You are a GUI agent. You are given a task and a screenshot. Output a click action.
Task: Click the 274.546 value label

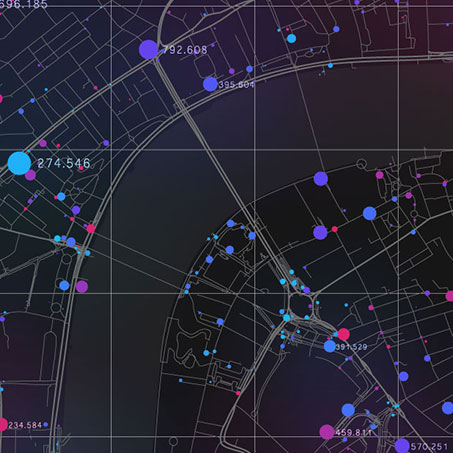pos(64,163)
